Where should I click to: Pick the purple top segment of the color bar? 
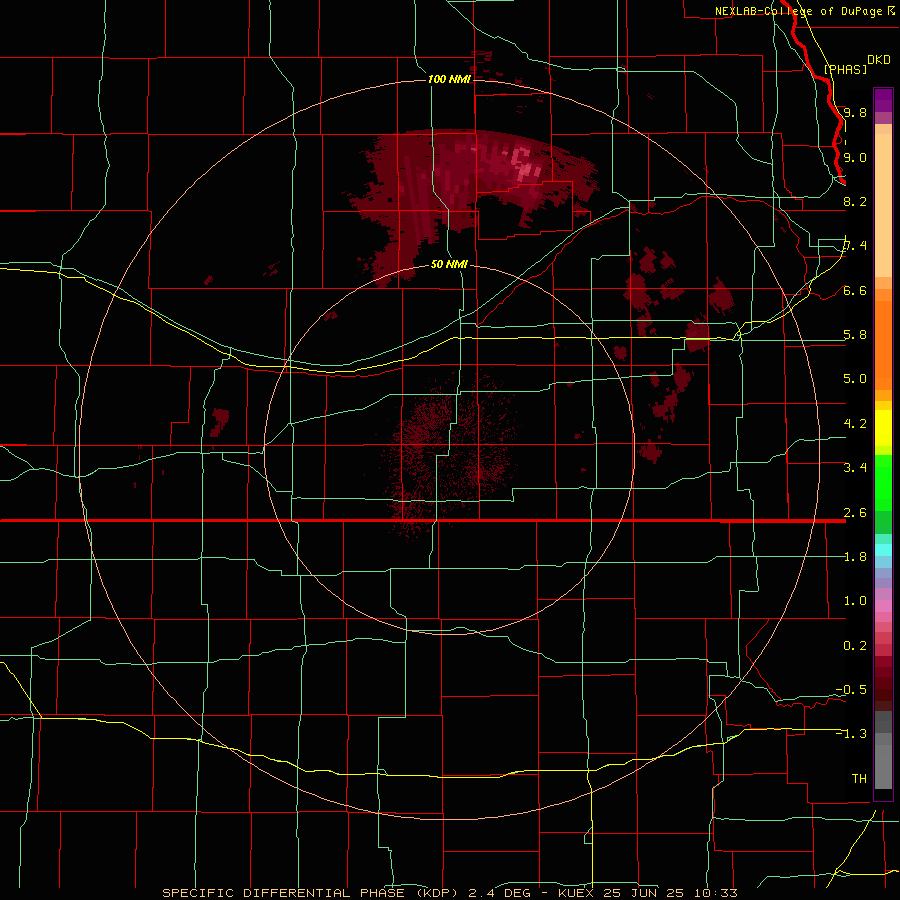[x=883, y=100]
